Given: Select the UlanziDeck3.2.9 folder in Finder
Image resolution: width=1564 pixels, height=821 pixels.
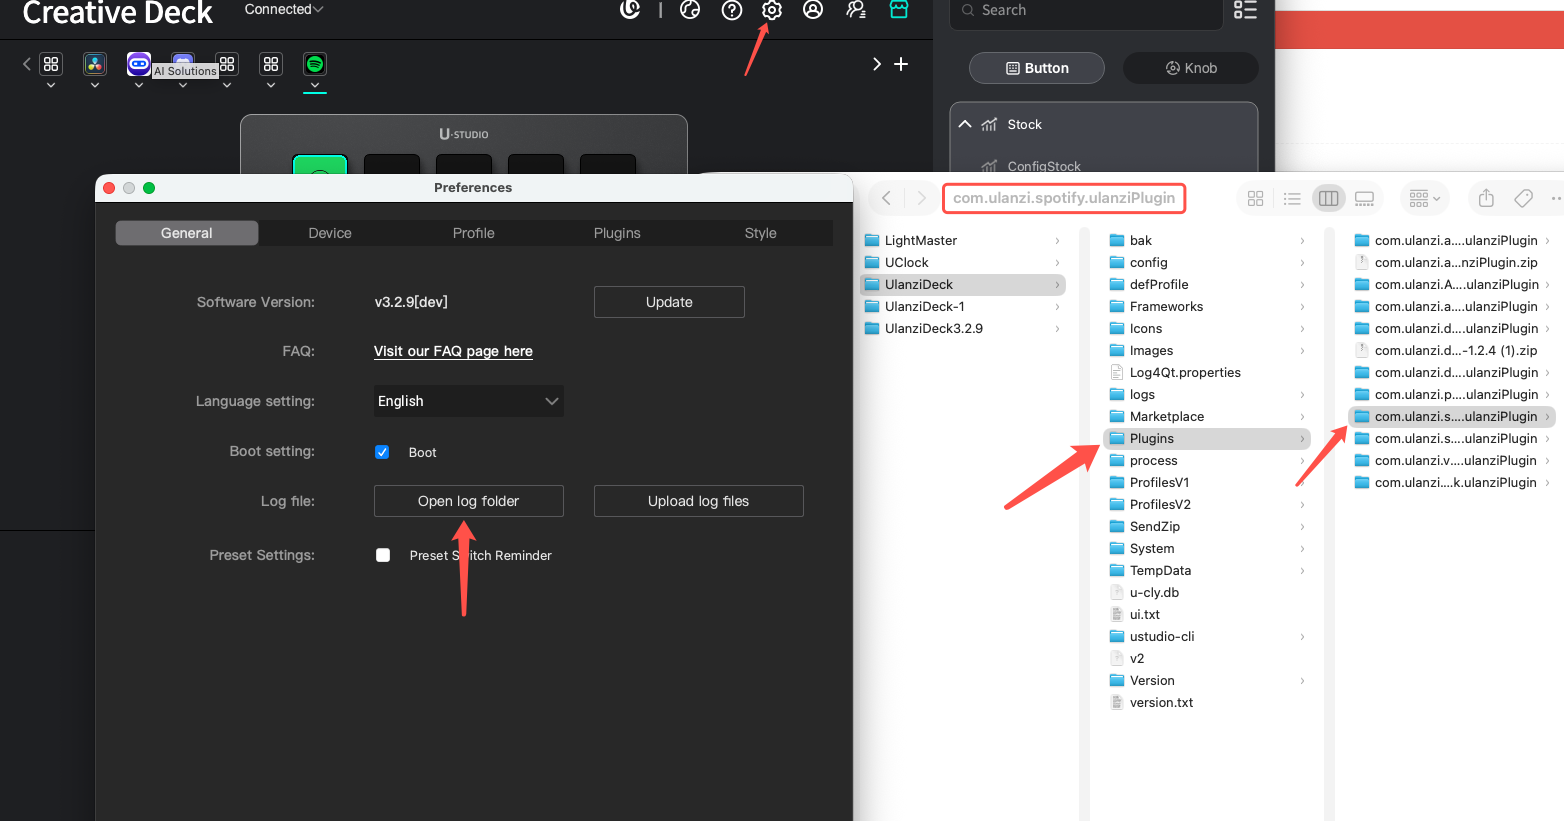Looking at the screenshot, I should [x=963, y=328].
